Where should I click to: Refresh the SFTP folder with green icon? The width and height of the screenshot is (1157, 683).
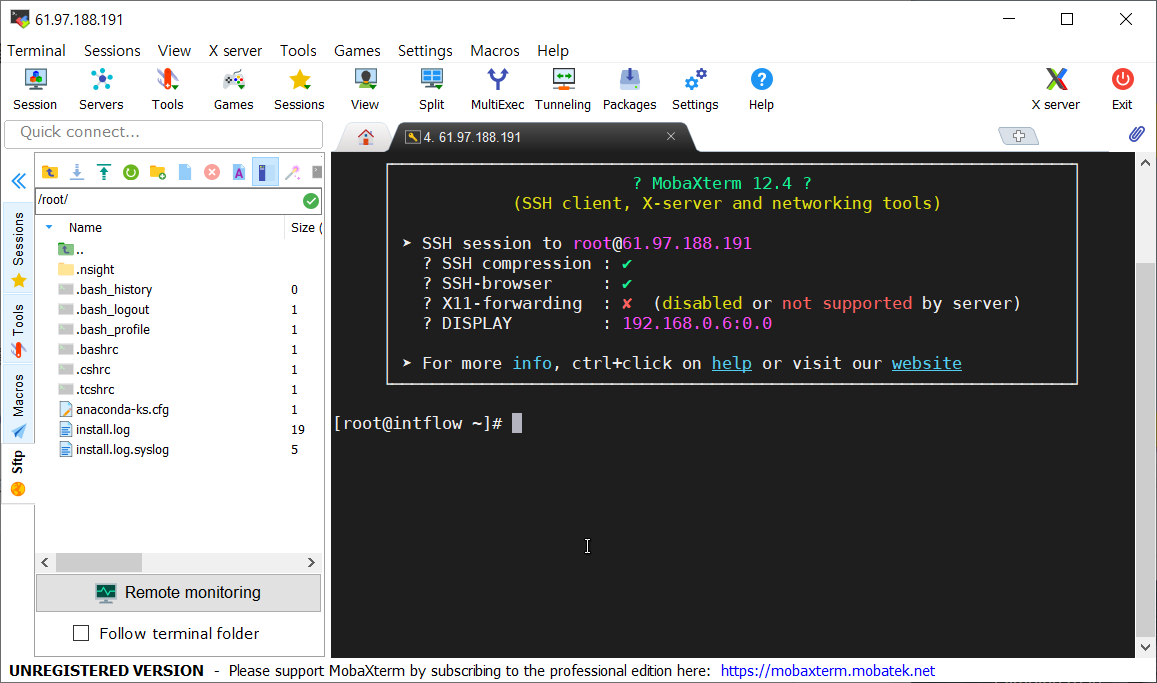click(x=131, y=172)
